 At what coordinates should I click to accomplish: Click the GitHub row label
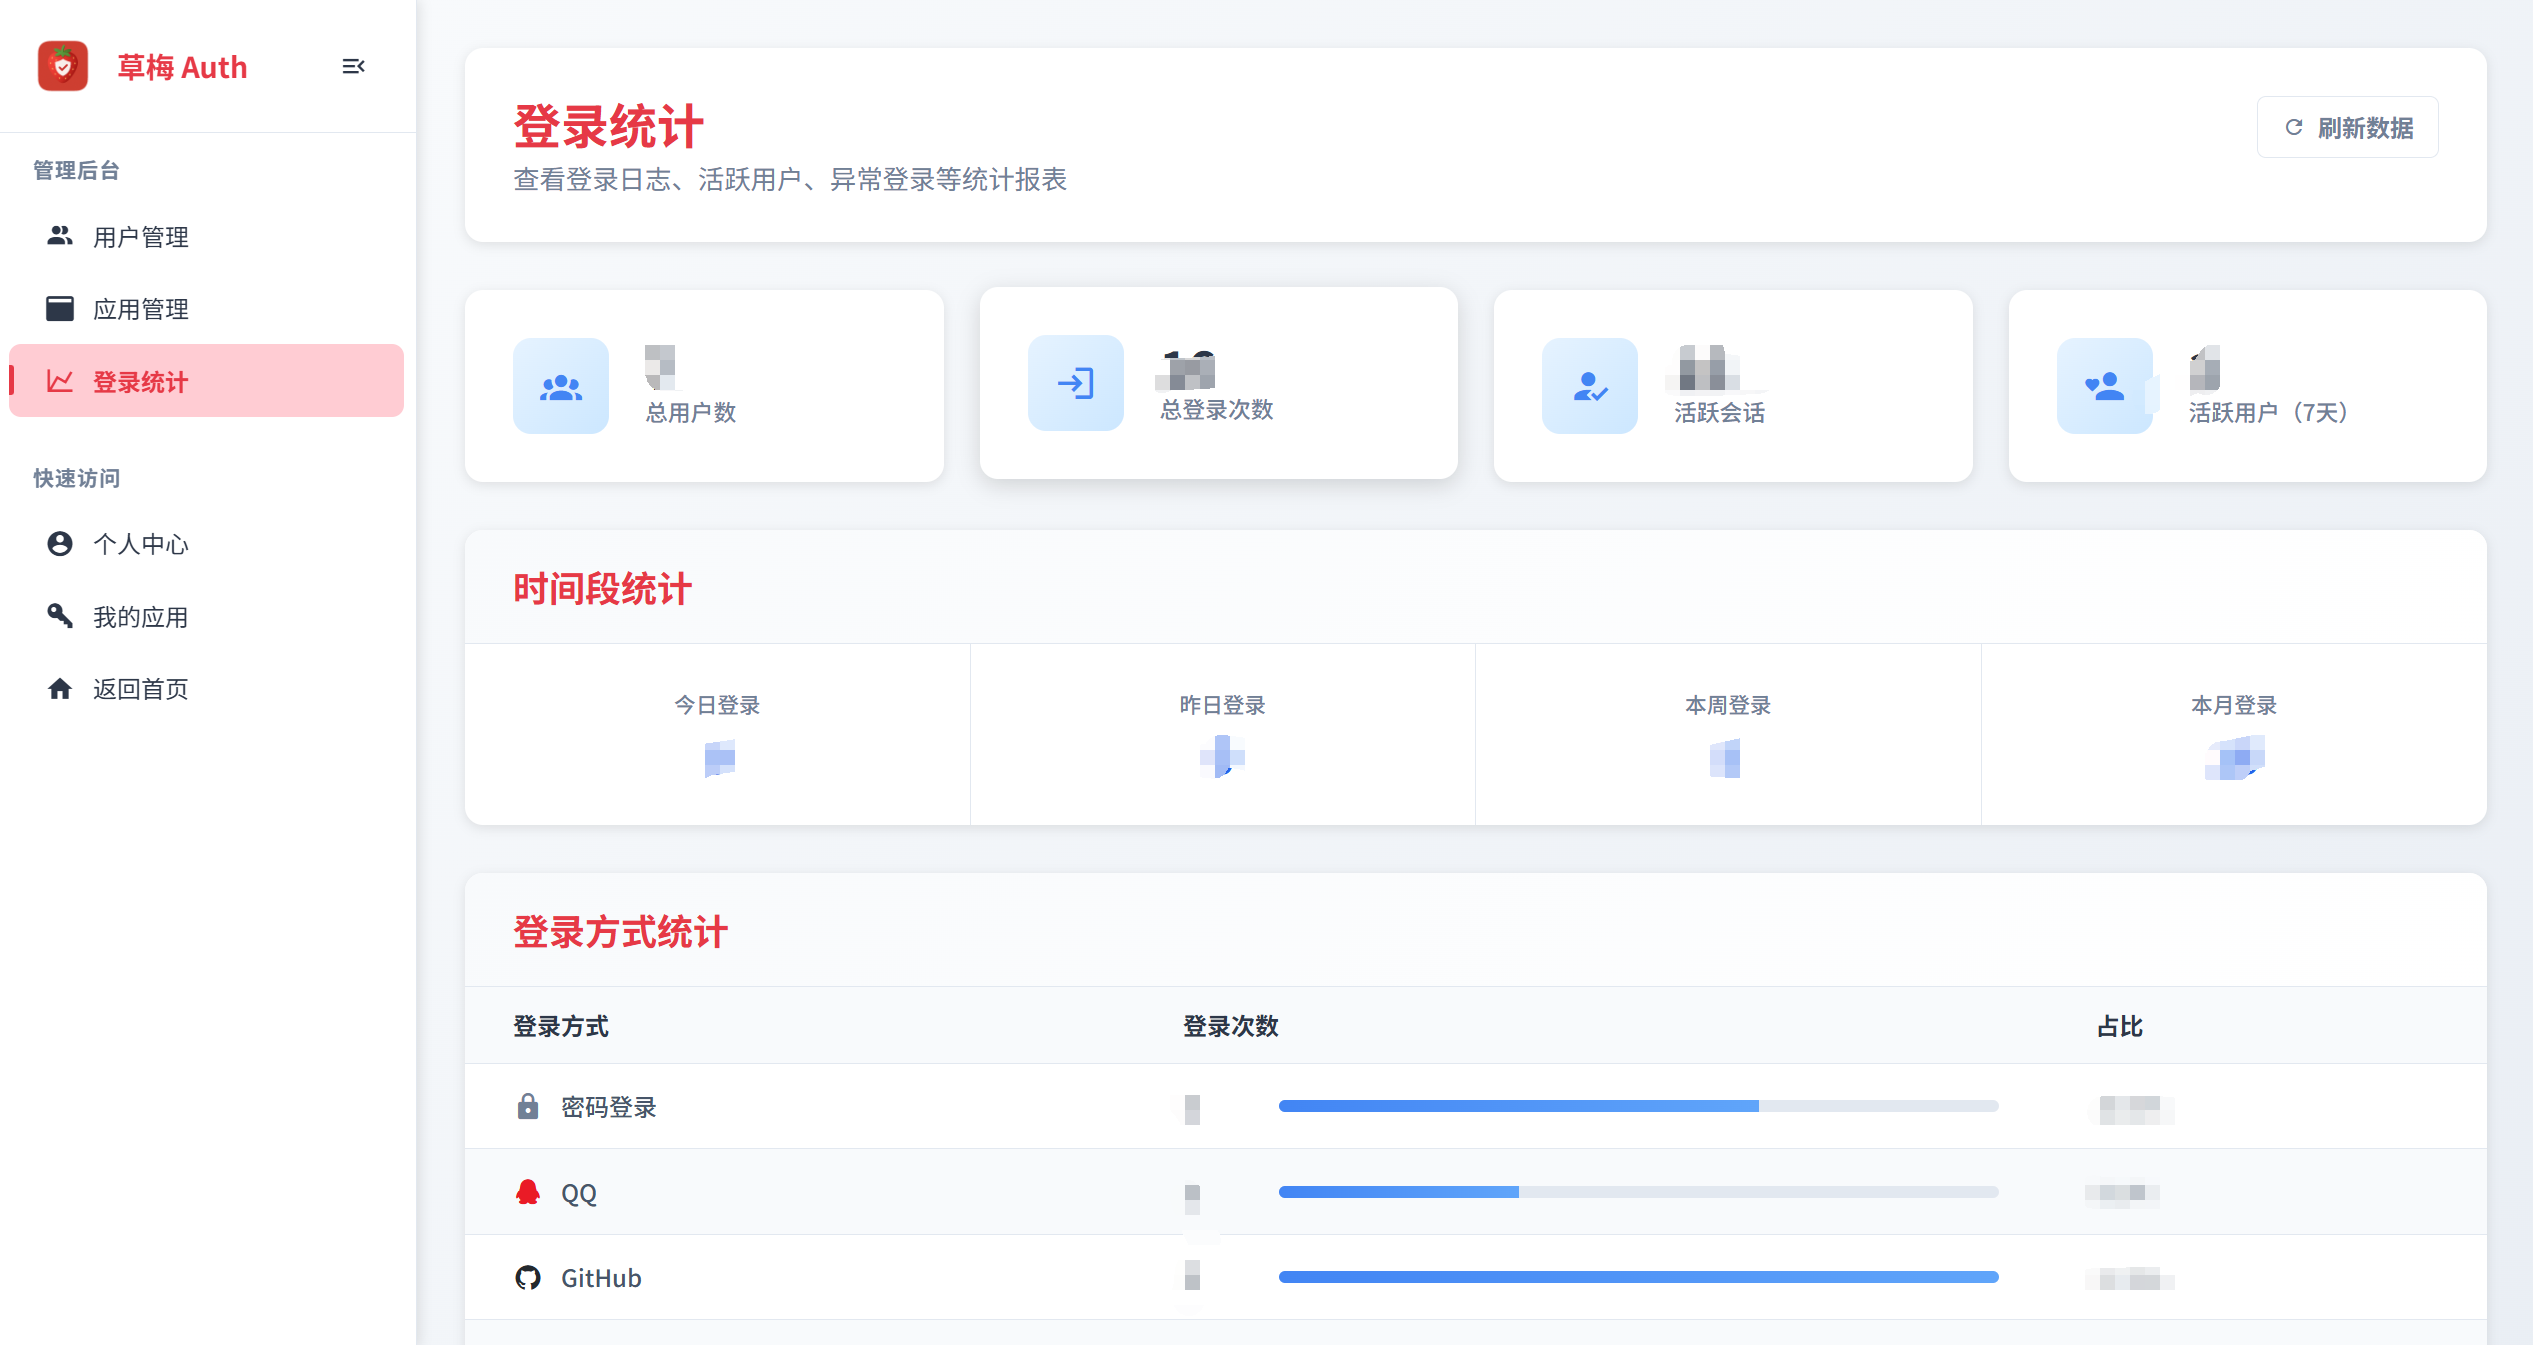601,1278
